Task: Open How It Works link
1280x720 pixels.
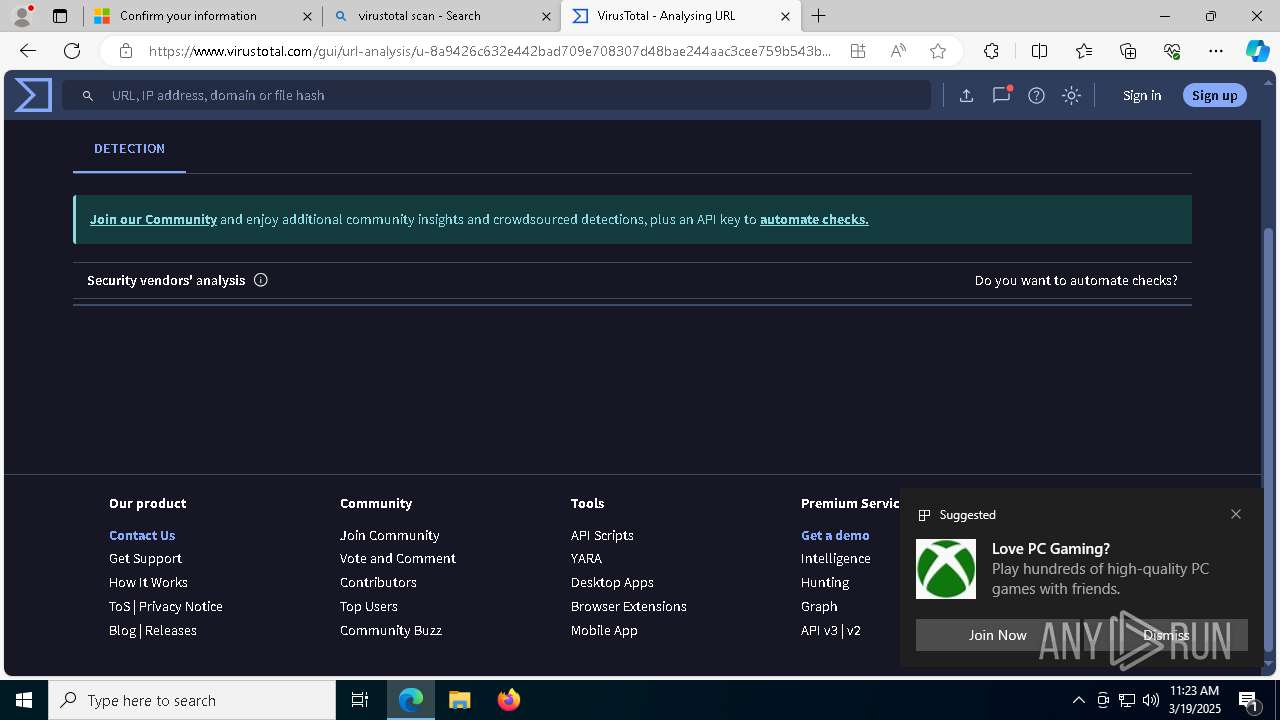Action: tap(148, 582)
